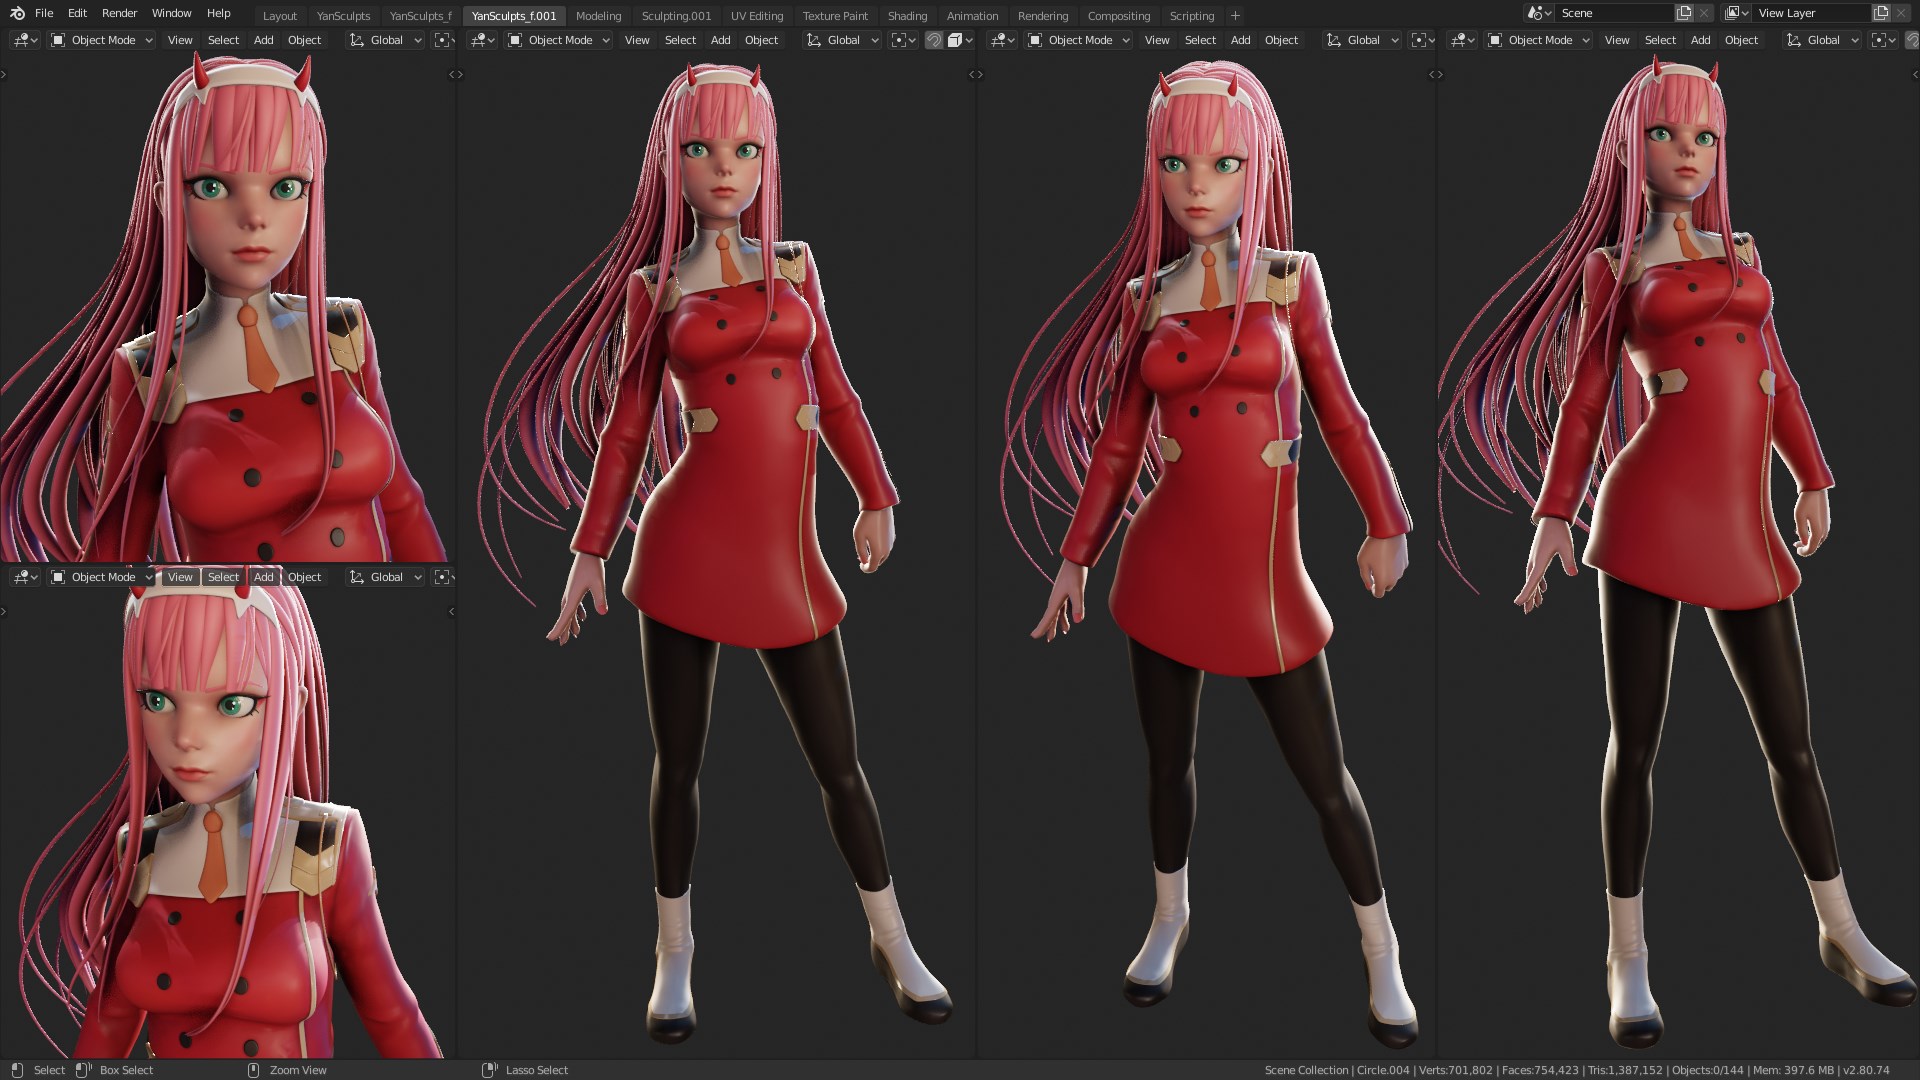Click the pivot point icon in bottom-left viewport

pyautogui.click(x=443, y=577)
